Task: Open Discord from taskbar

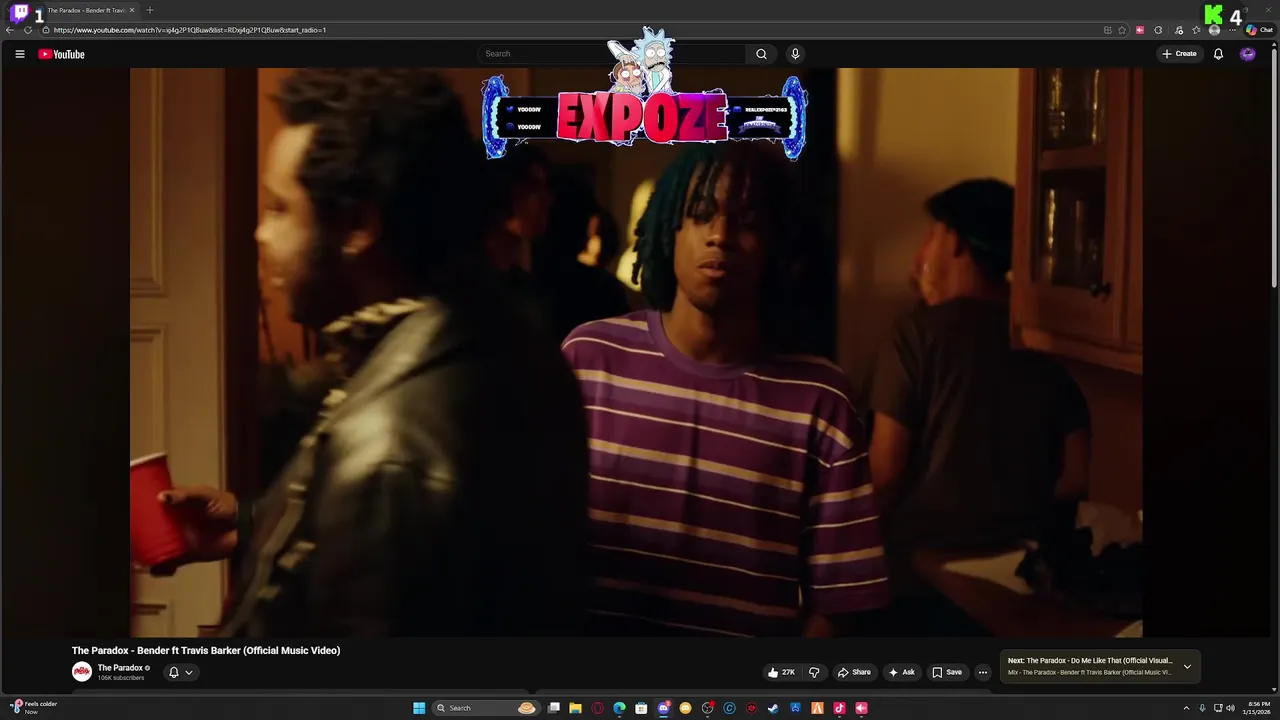Action: point(664,708)
